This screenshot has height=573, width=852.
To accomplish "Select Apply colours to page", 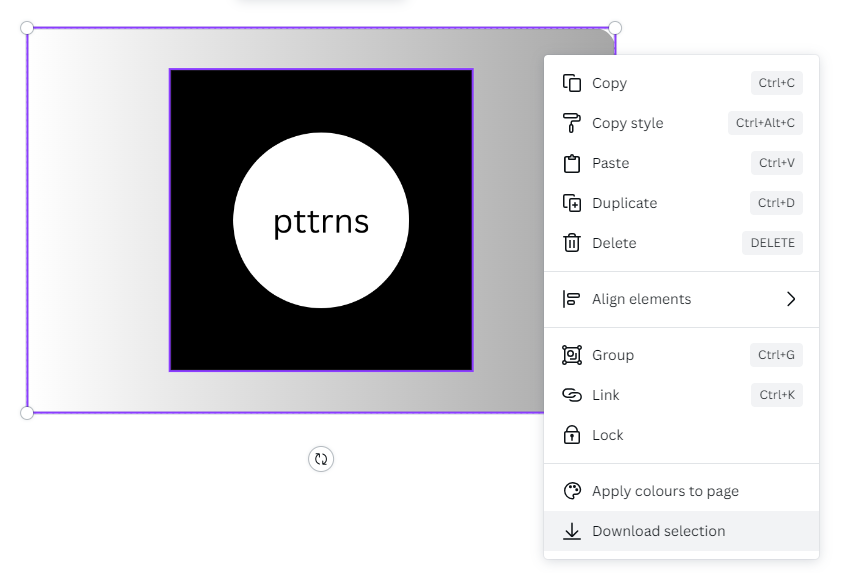I will [x=681, y=491].
